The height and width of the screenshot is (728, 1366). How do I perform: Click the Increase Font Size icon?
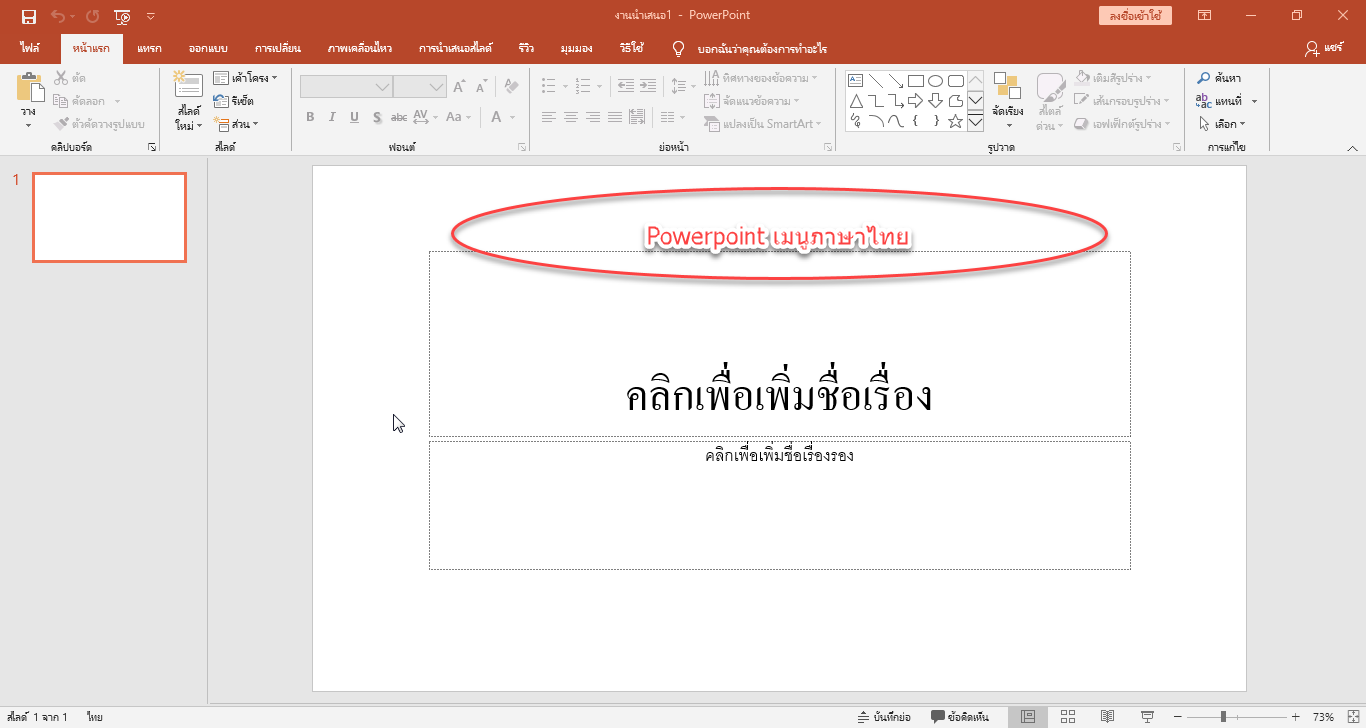pos(459,87)
